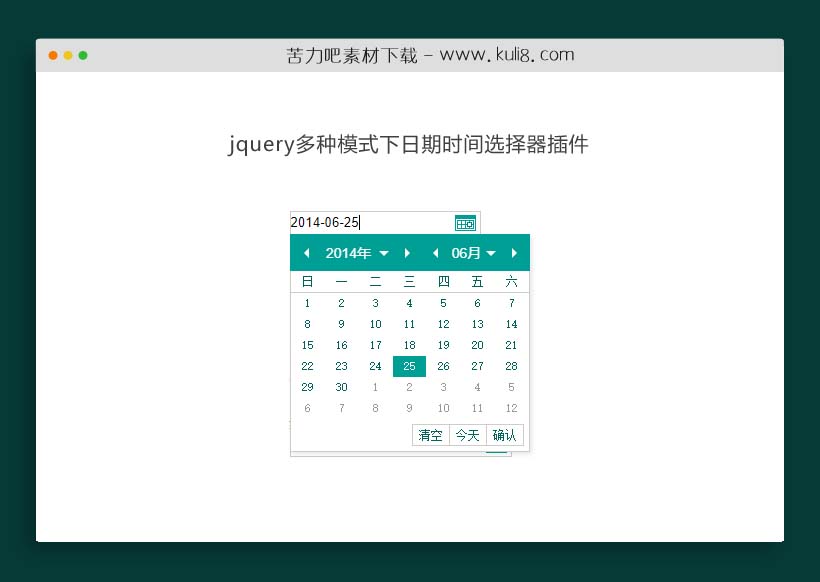Click the next month arrow
The image size is (820, 582).
(514, 253)
